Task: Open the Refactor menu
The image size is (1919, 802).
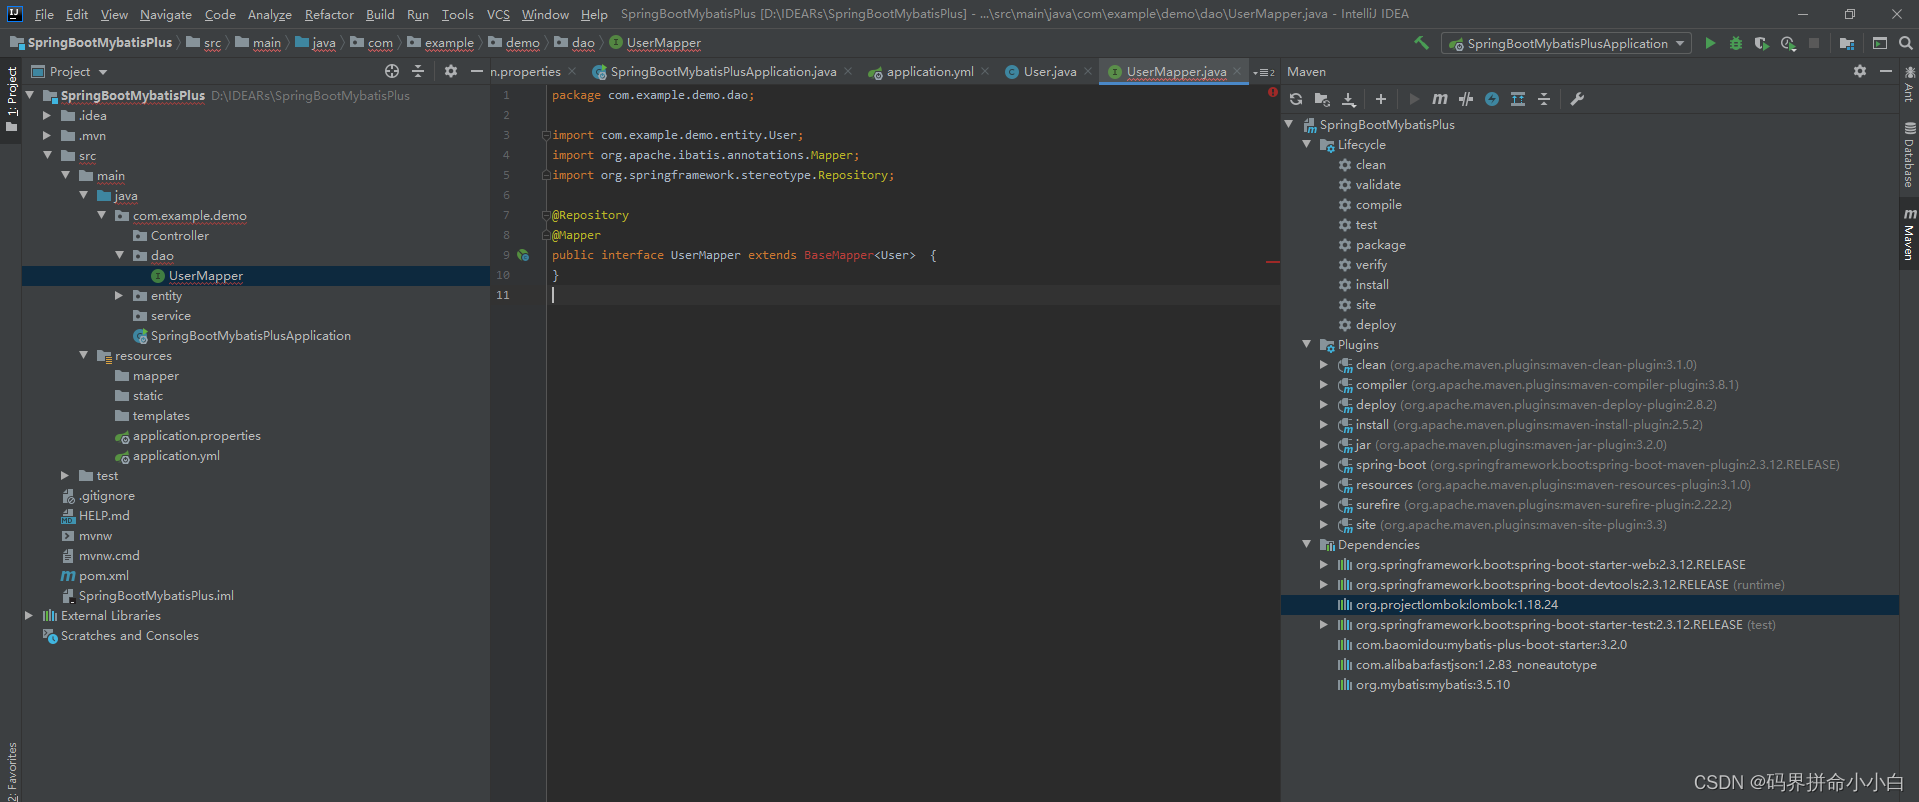Action: [329, 14]
